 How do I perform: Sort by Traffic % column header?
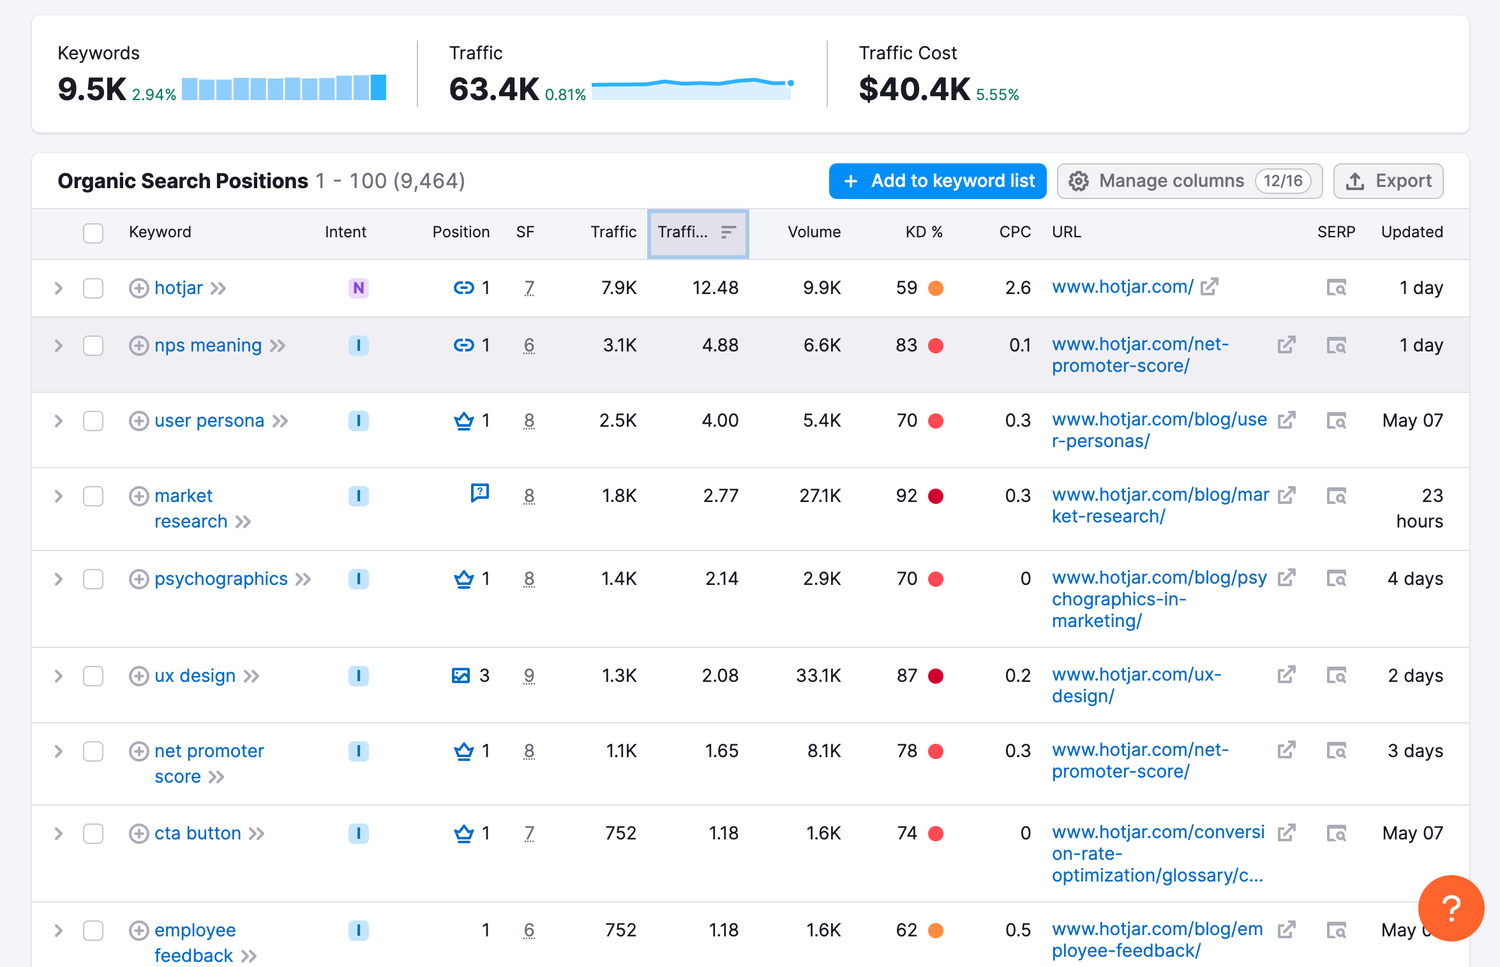coord(698,232)
